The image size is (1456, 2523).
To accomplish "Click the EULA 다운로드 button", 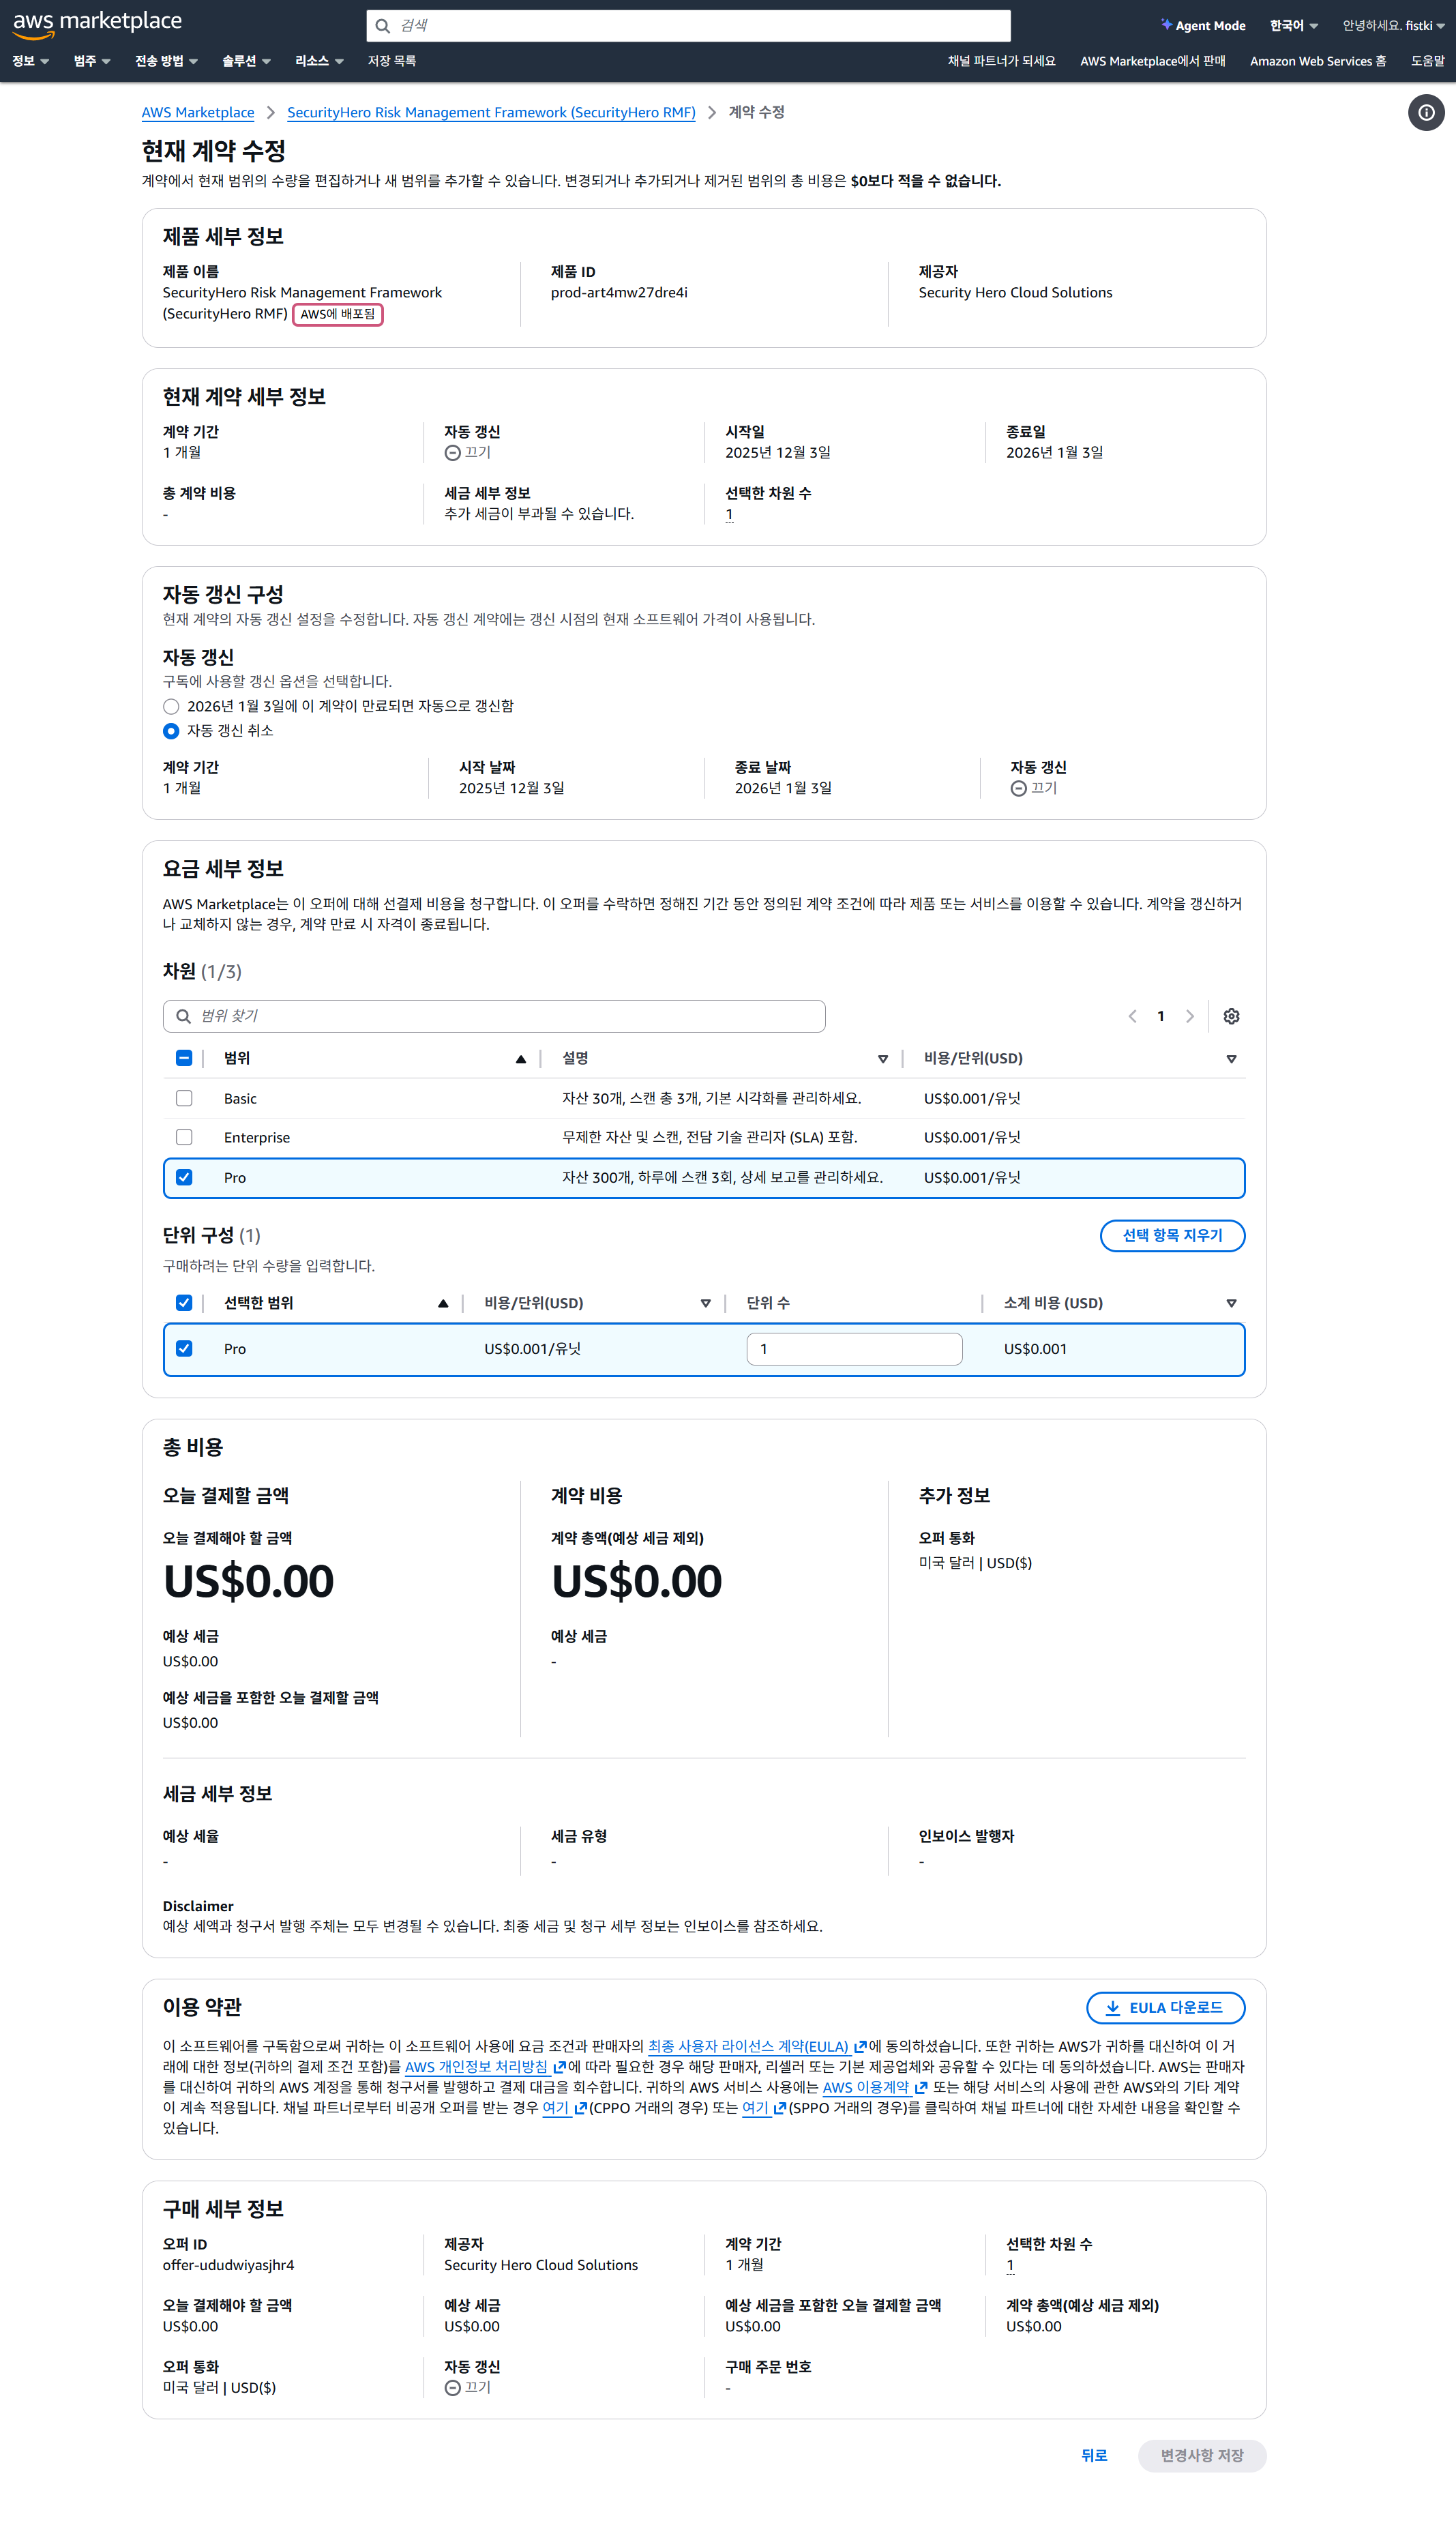I will pos(1165,2008).
